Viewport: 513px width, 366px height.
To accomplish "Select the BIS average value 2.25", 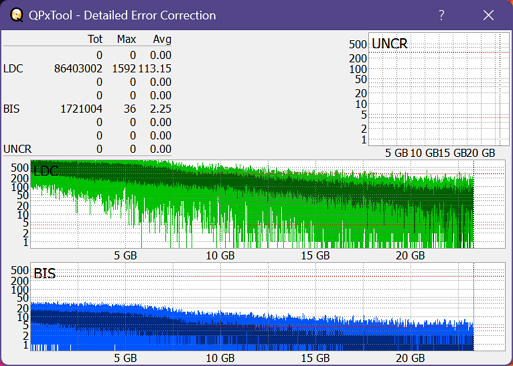I will pos(161,109).
